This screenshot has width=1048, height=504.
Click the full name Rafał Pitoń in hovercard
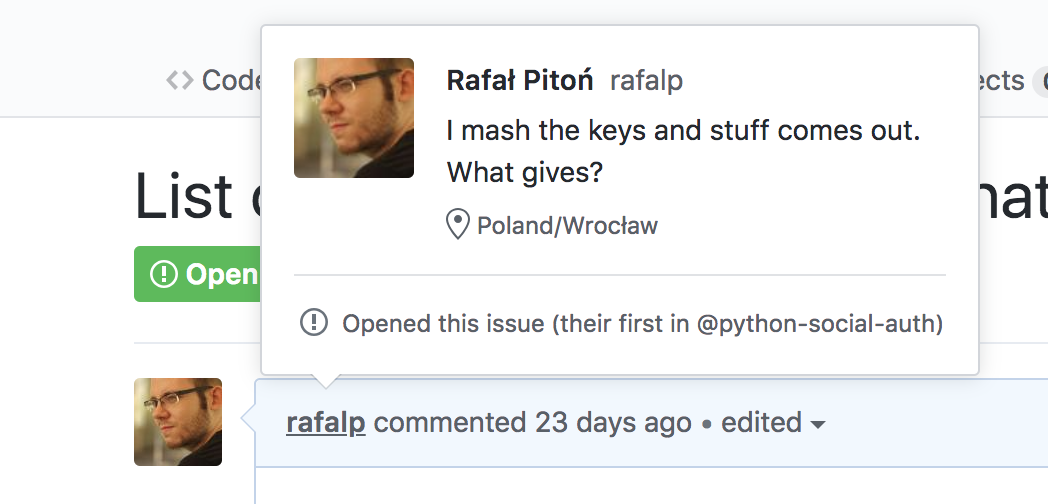(x=520, y=81)
